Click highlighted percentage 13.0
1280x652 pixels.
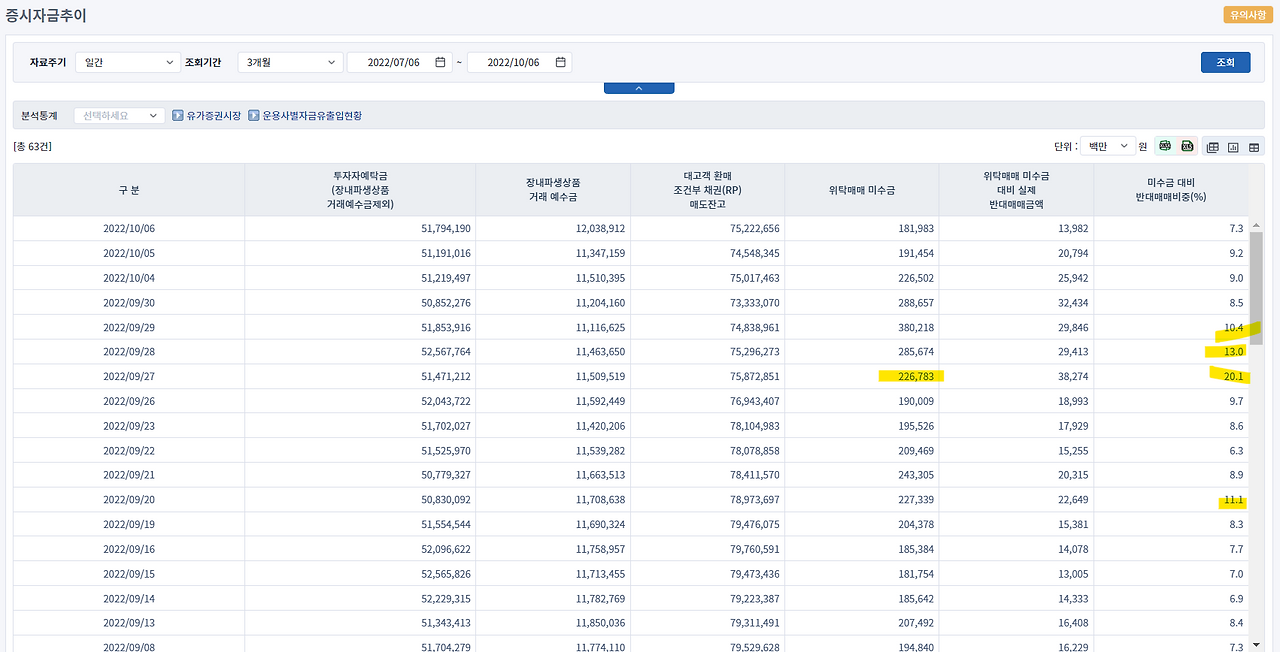pos(1234,352)
